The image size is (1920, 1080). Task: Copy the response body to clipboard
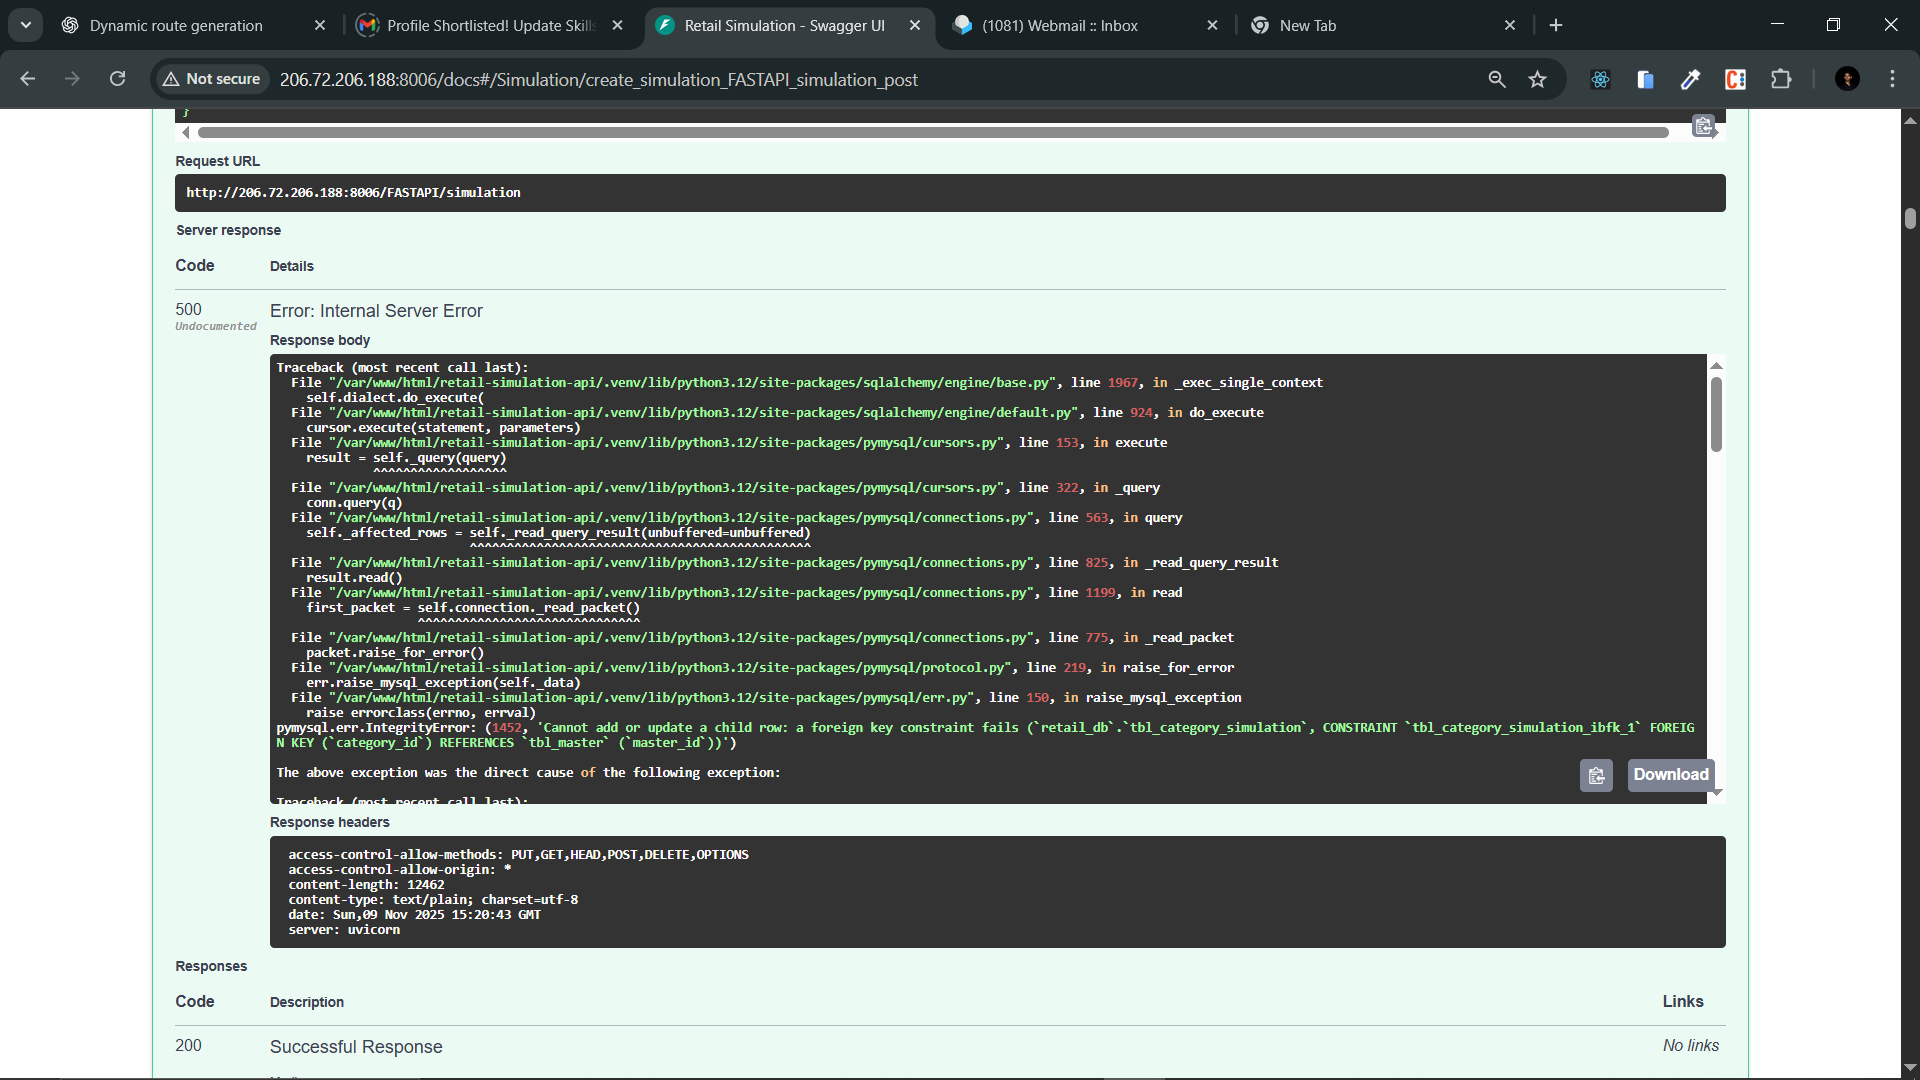click(1596, 775)
